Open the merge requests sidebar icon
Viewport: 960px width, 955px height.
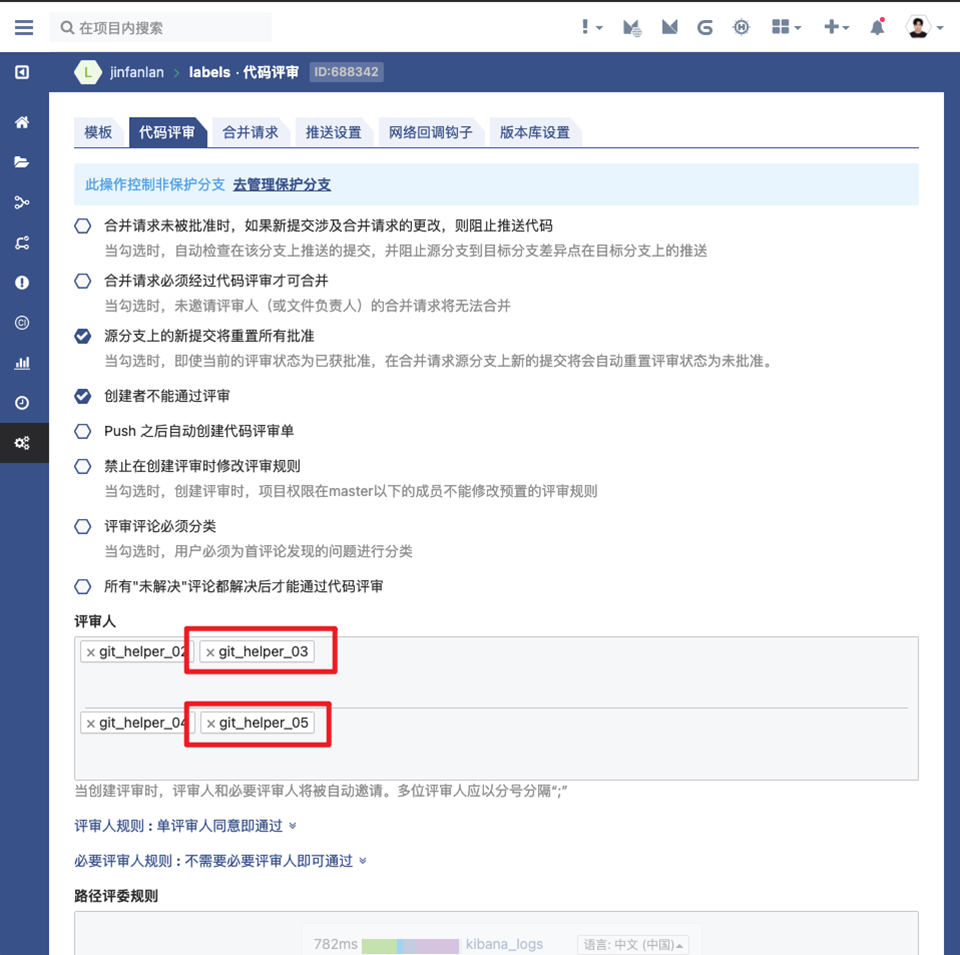click(22, 241)
